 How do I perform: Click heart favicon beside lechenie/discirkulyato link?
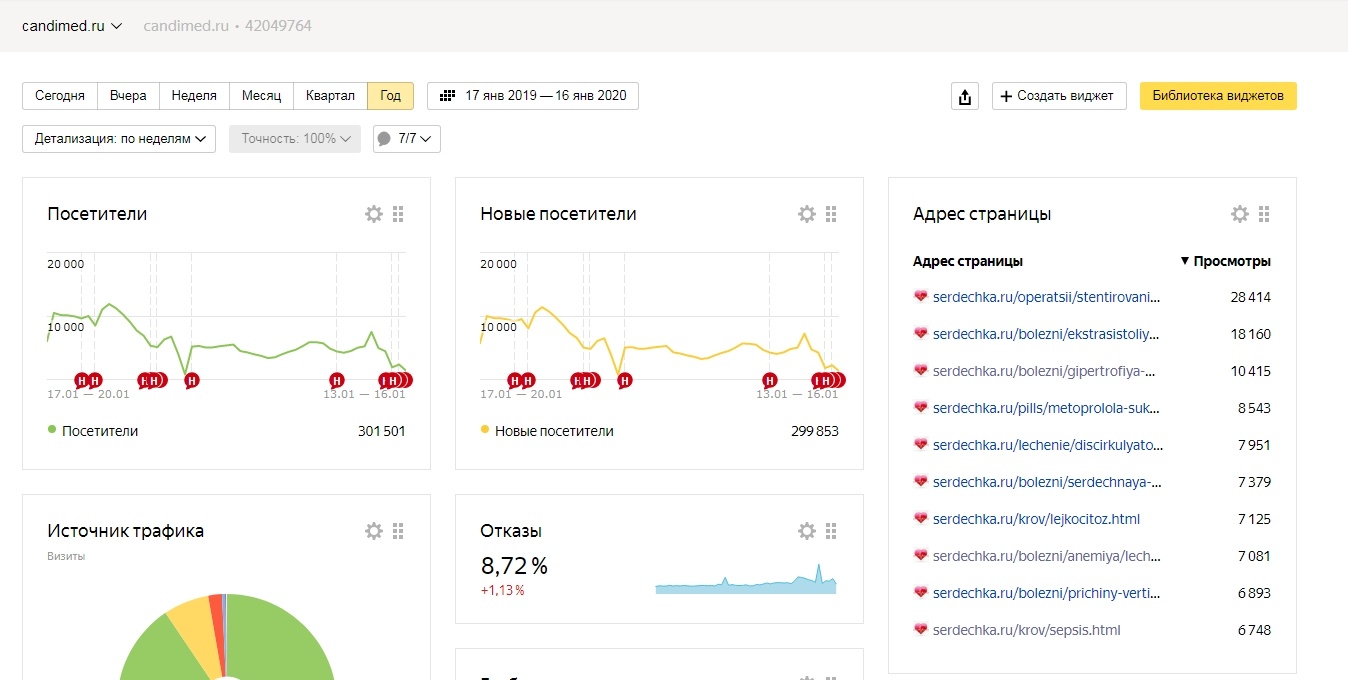point(921,445)
